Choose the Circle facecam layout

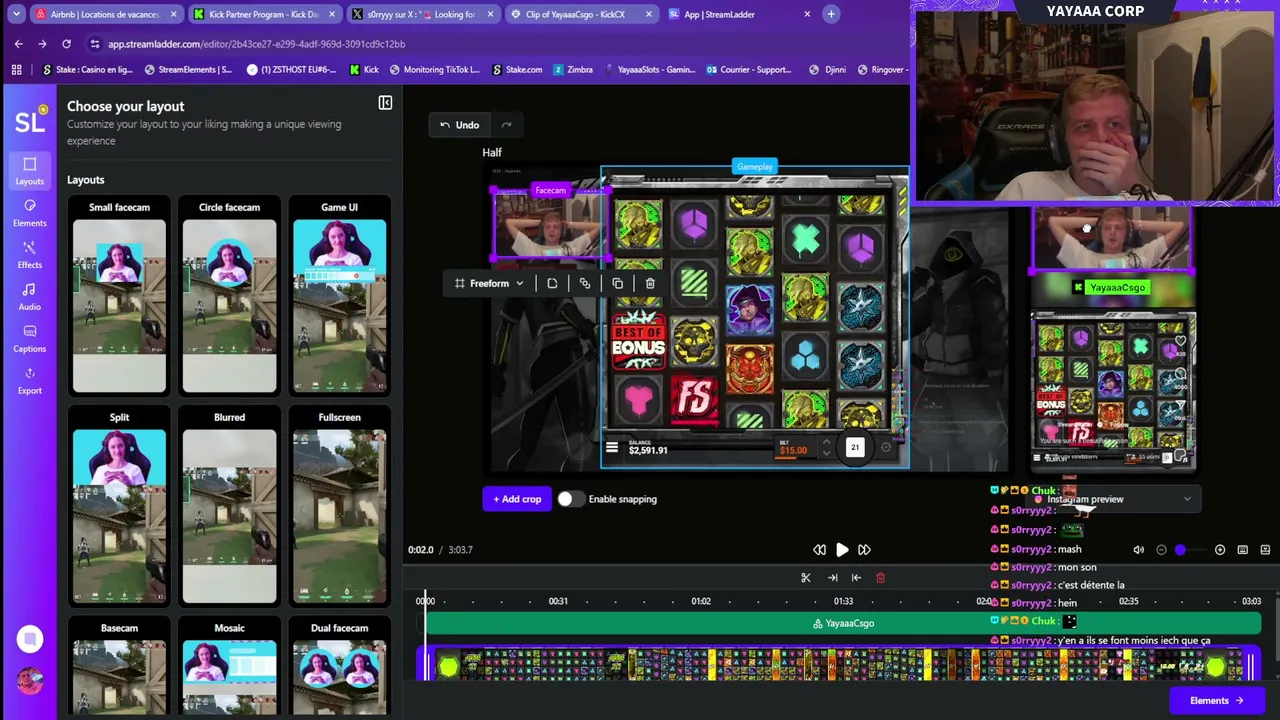click(x=229, y=296)
